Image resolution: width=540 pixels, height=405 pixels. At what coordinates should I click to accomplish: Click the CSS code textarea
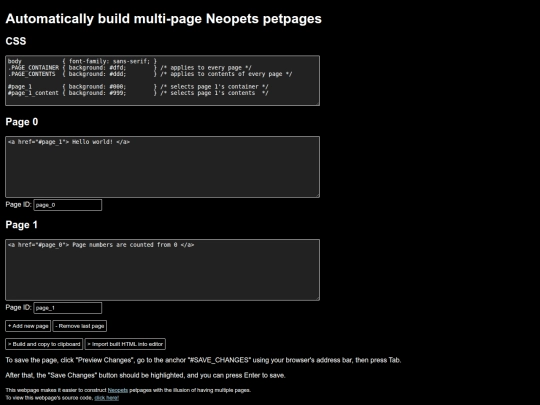(x=163, y=81)
